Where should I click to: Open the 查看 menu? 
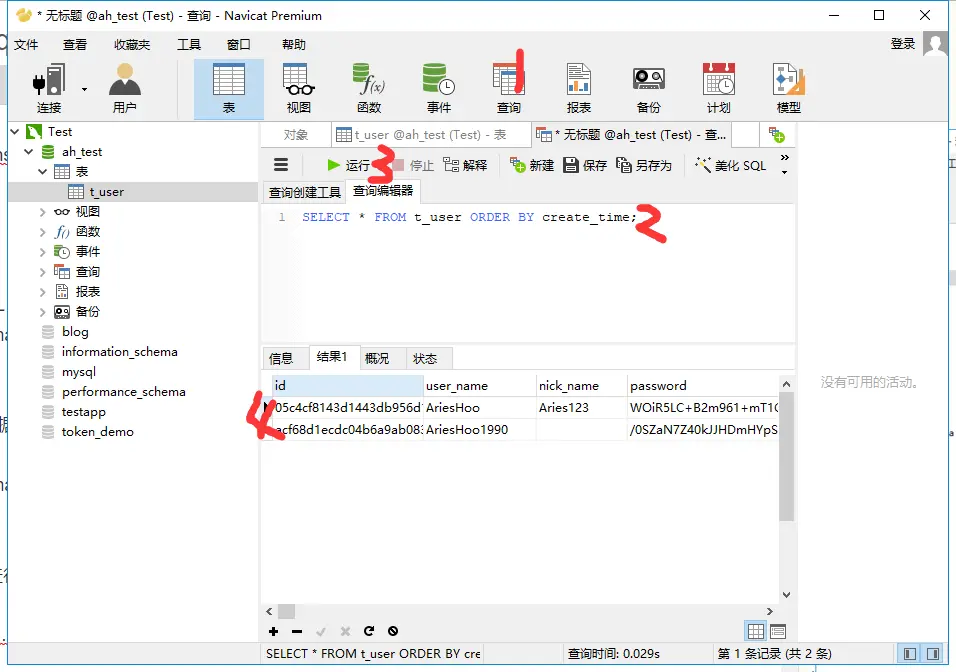tap(75, 45)
